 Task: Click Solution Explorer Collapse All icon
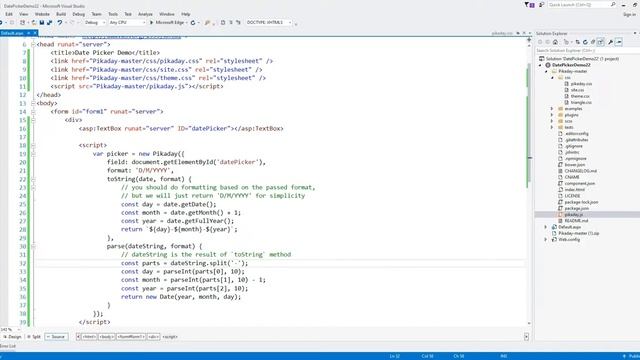pyautogui.click(x=593, y=42)
